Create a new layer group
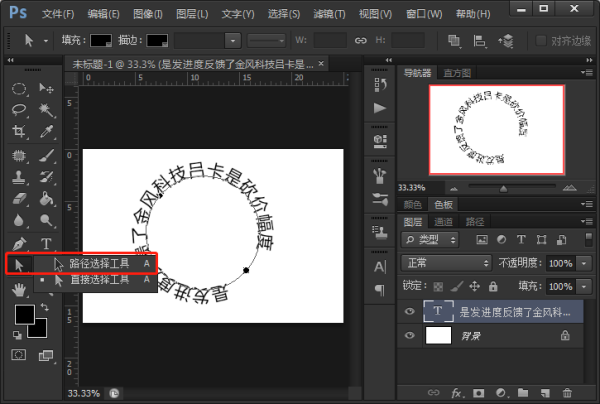 523,393
